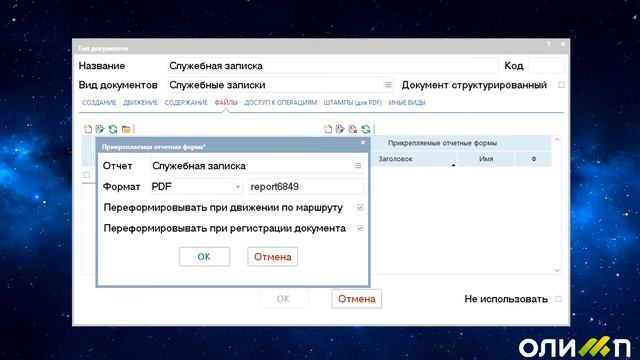Click the edit icon in left files toolbar
Screen dimensions: 640x360
coord(100,129)
